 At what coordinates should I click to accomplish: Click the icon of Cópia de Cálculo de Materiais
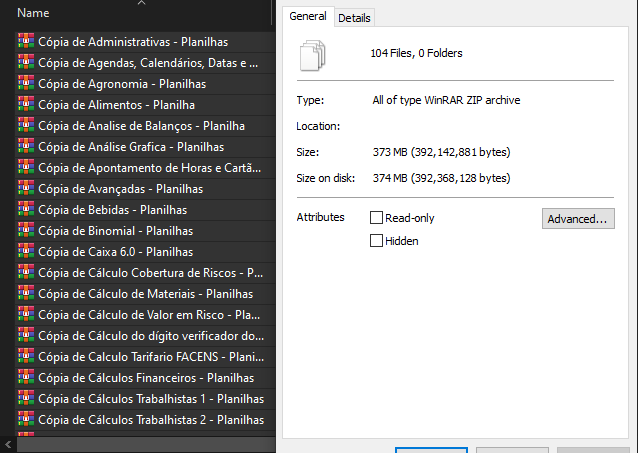pos(26,293)
